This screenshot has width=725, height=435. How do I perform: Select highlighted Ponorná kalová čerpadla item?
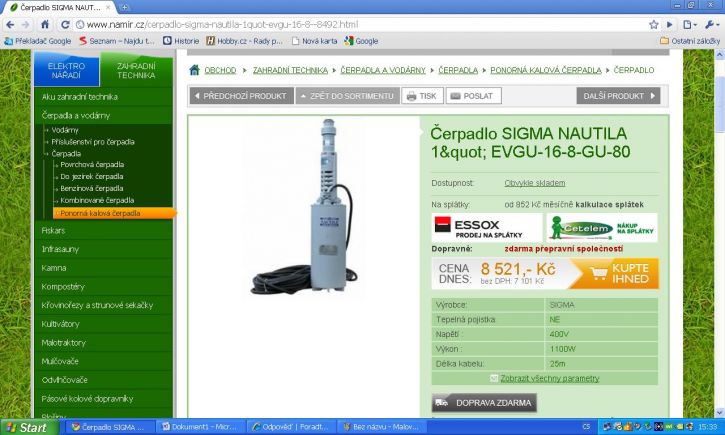[x=114, y=213]
